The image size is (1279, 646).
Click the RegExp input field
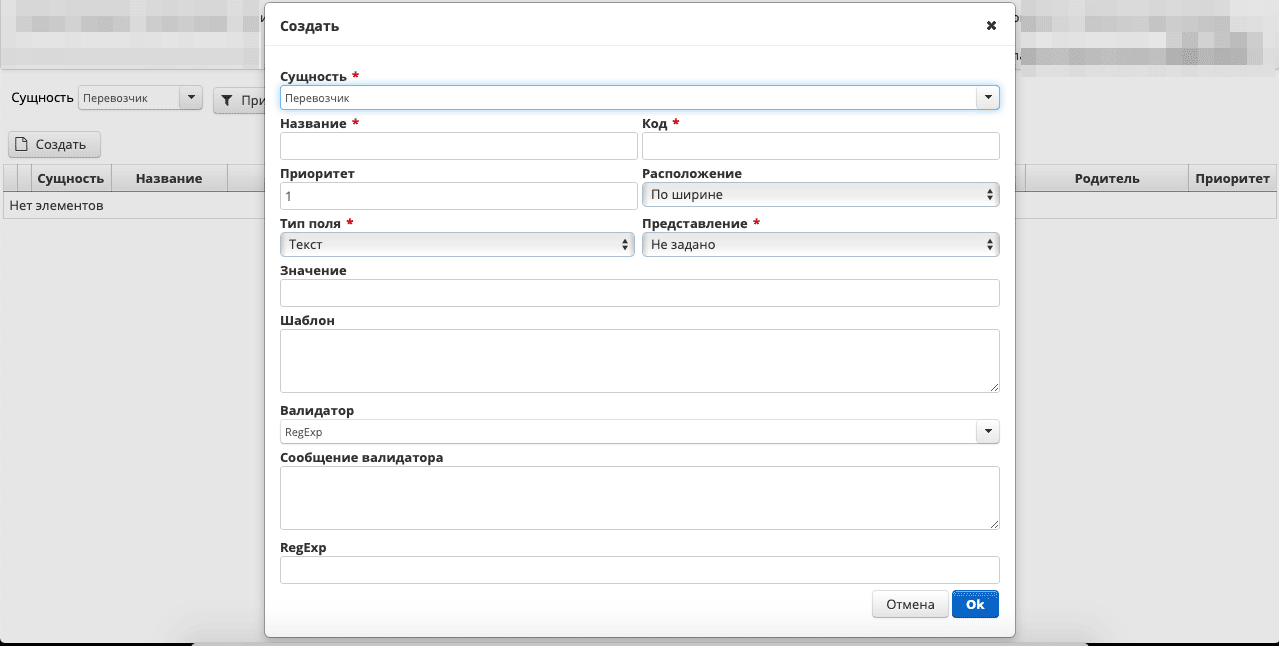(639, 570)
